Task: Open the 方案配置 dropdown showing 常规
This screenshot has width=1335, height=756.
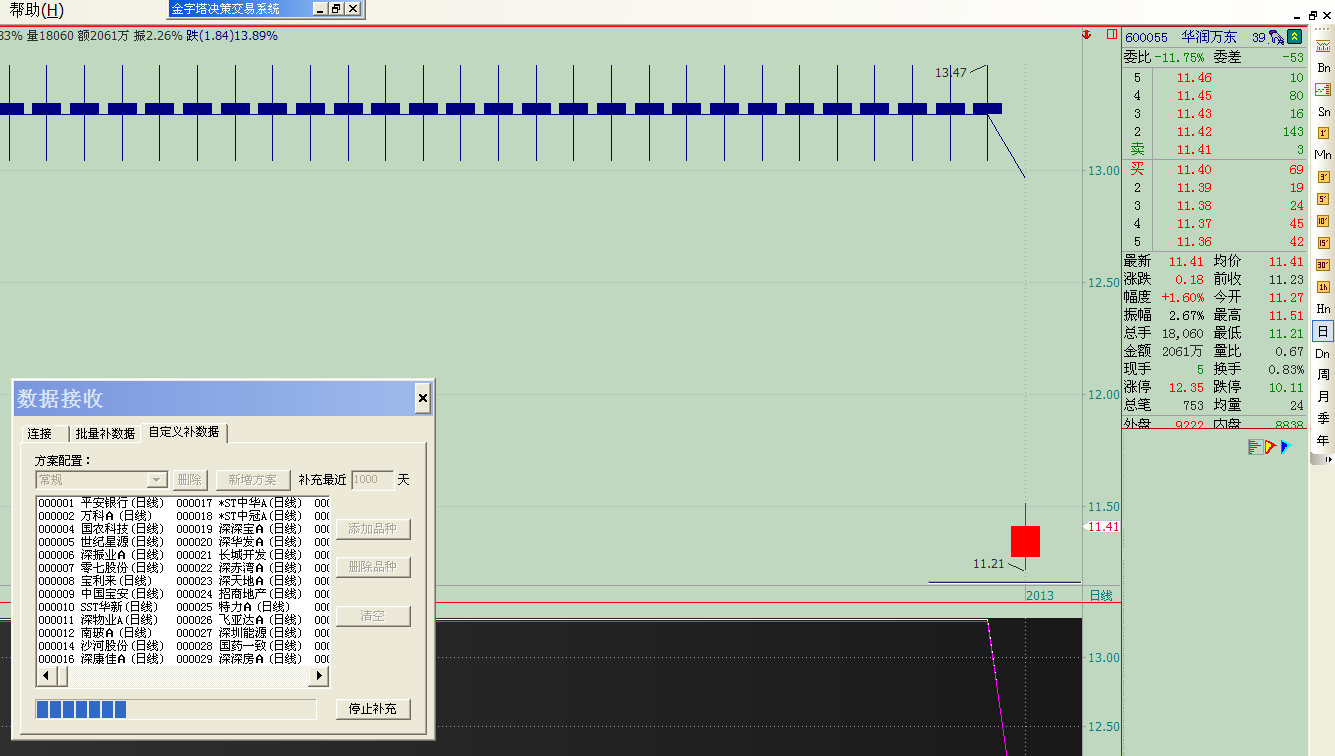Action: [x=101, y=480]
